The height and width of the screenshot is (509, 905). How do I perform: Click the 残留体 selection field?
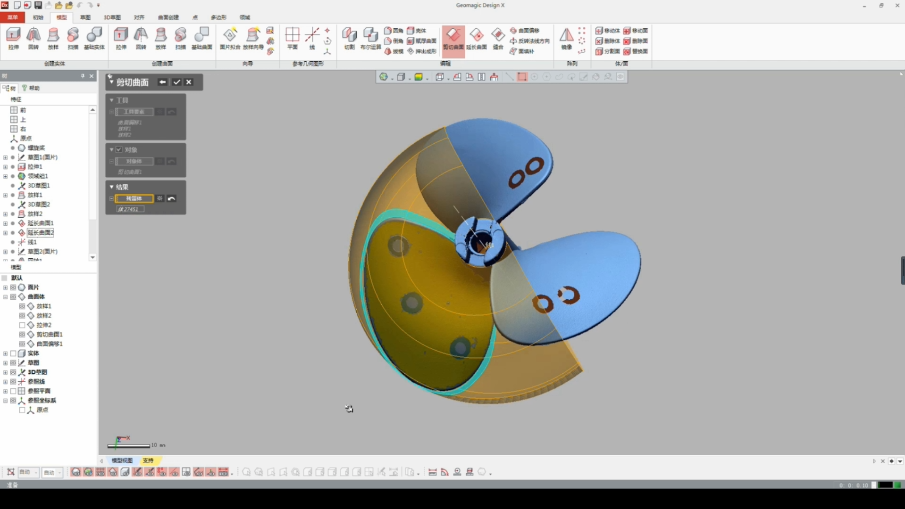point(134,198)
